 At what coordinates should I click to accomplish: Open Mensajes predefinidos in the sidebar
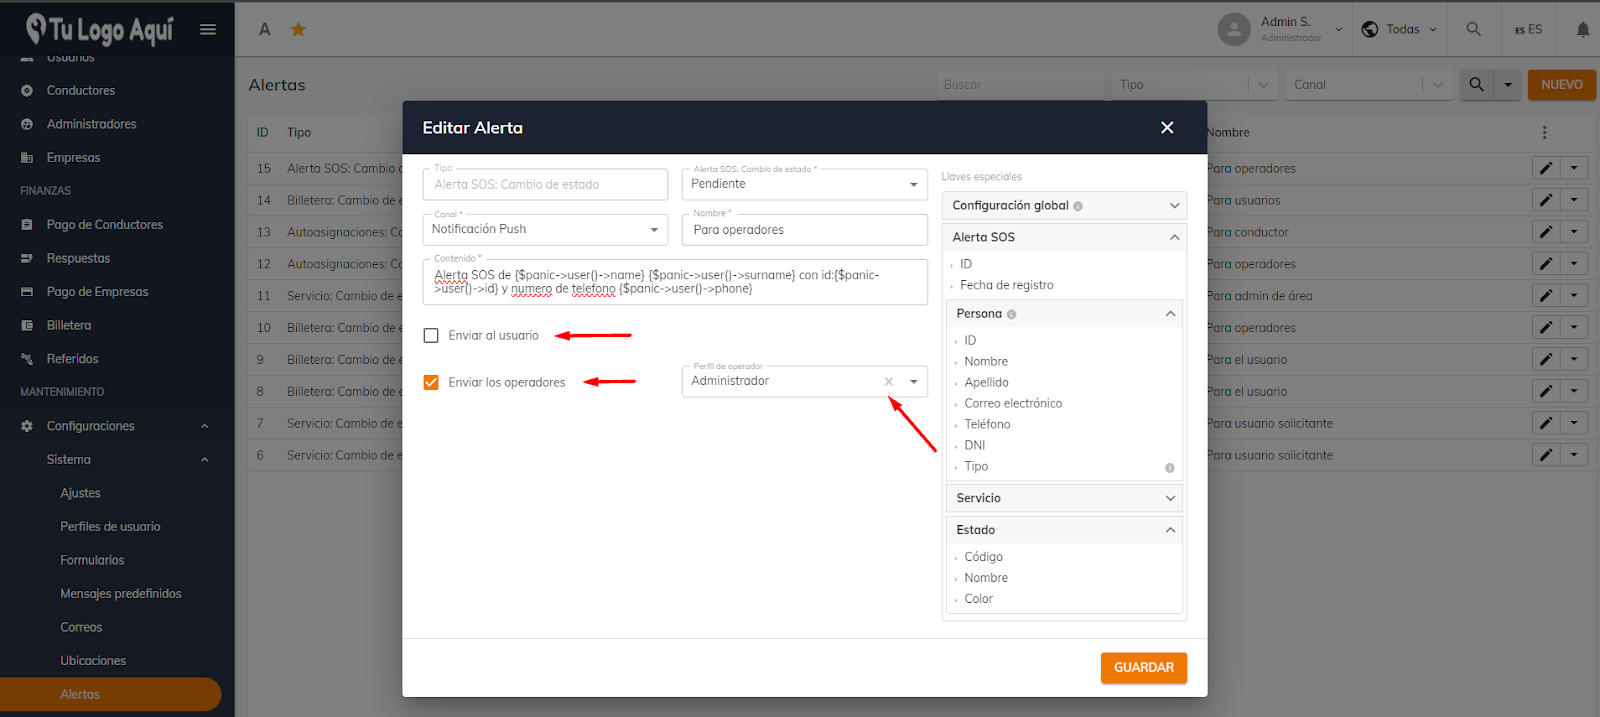(121, 594)
